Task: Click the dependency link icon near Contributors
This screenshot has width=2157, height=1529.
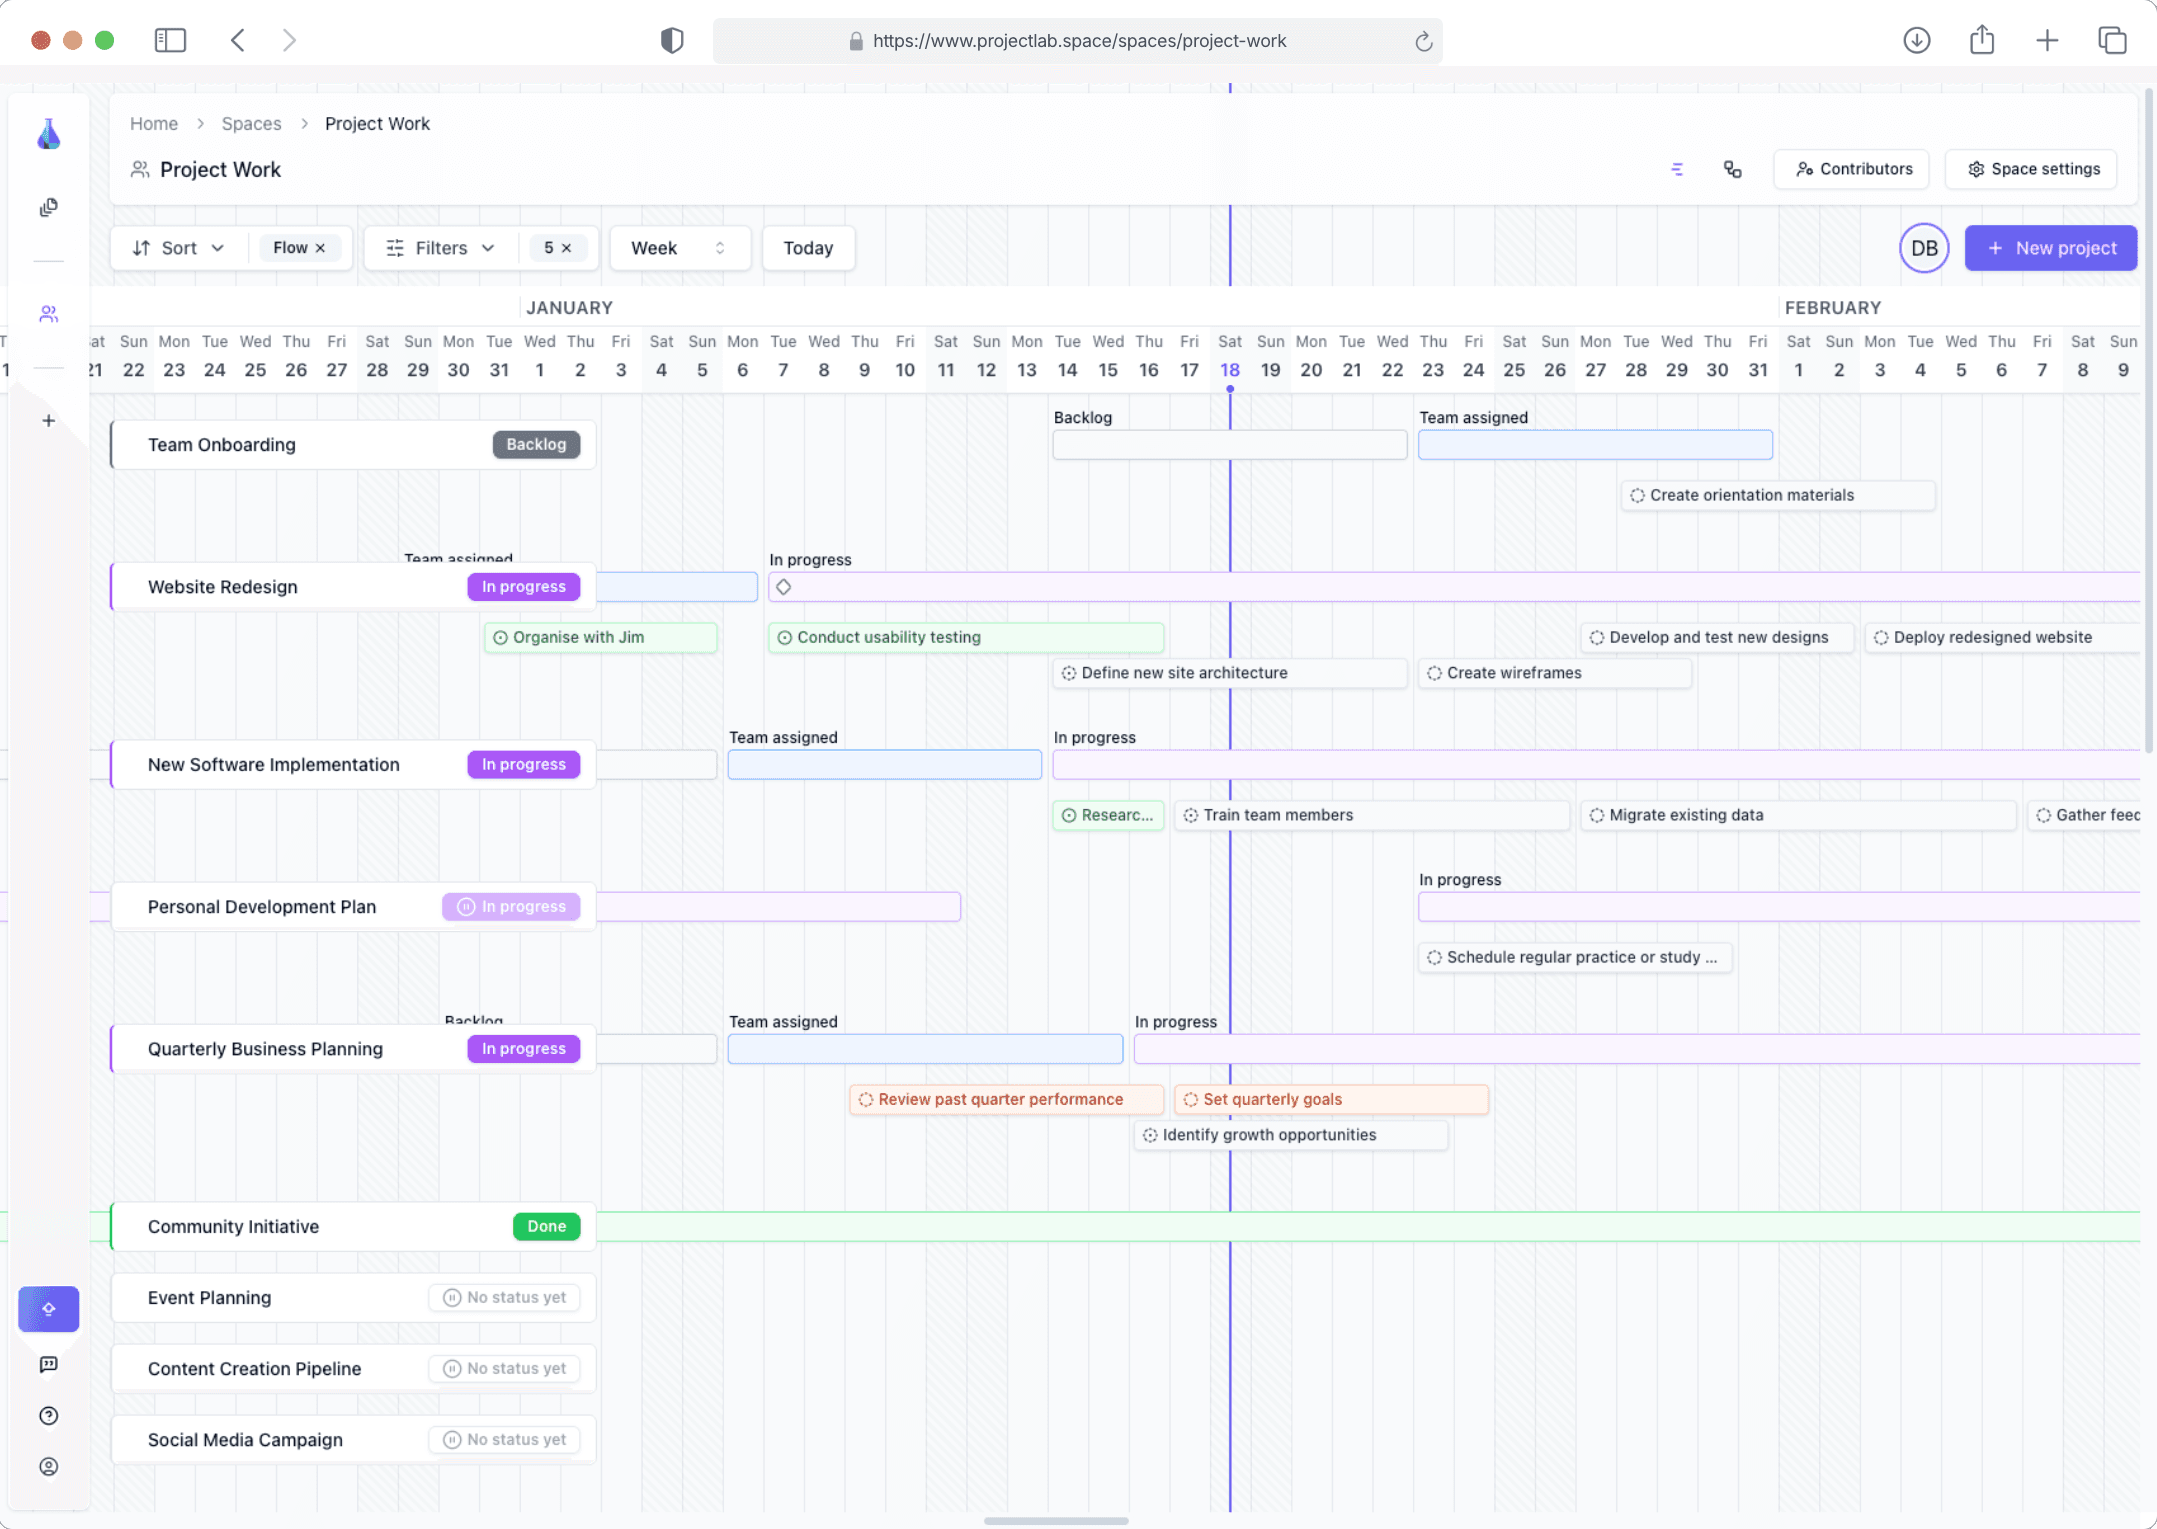Action: [x=1733, y=169]
